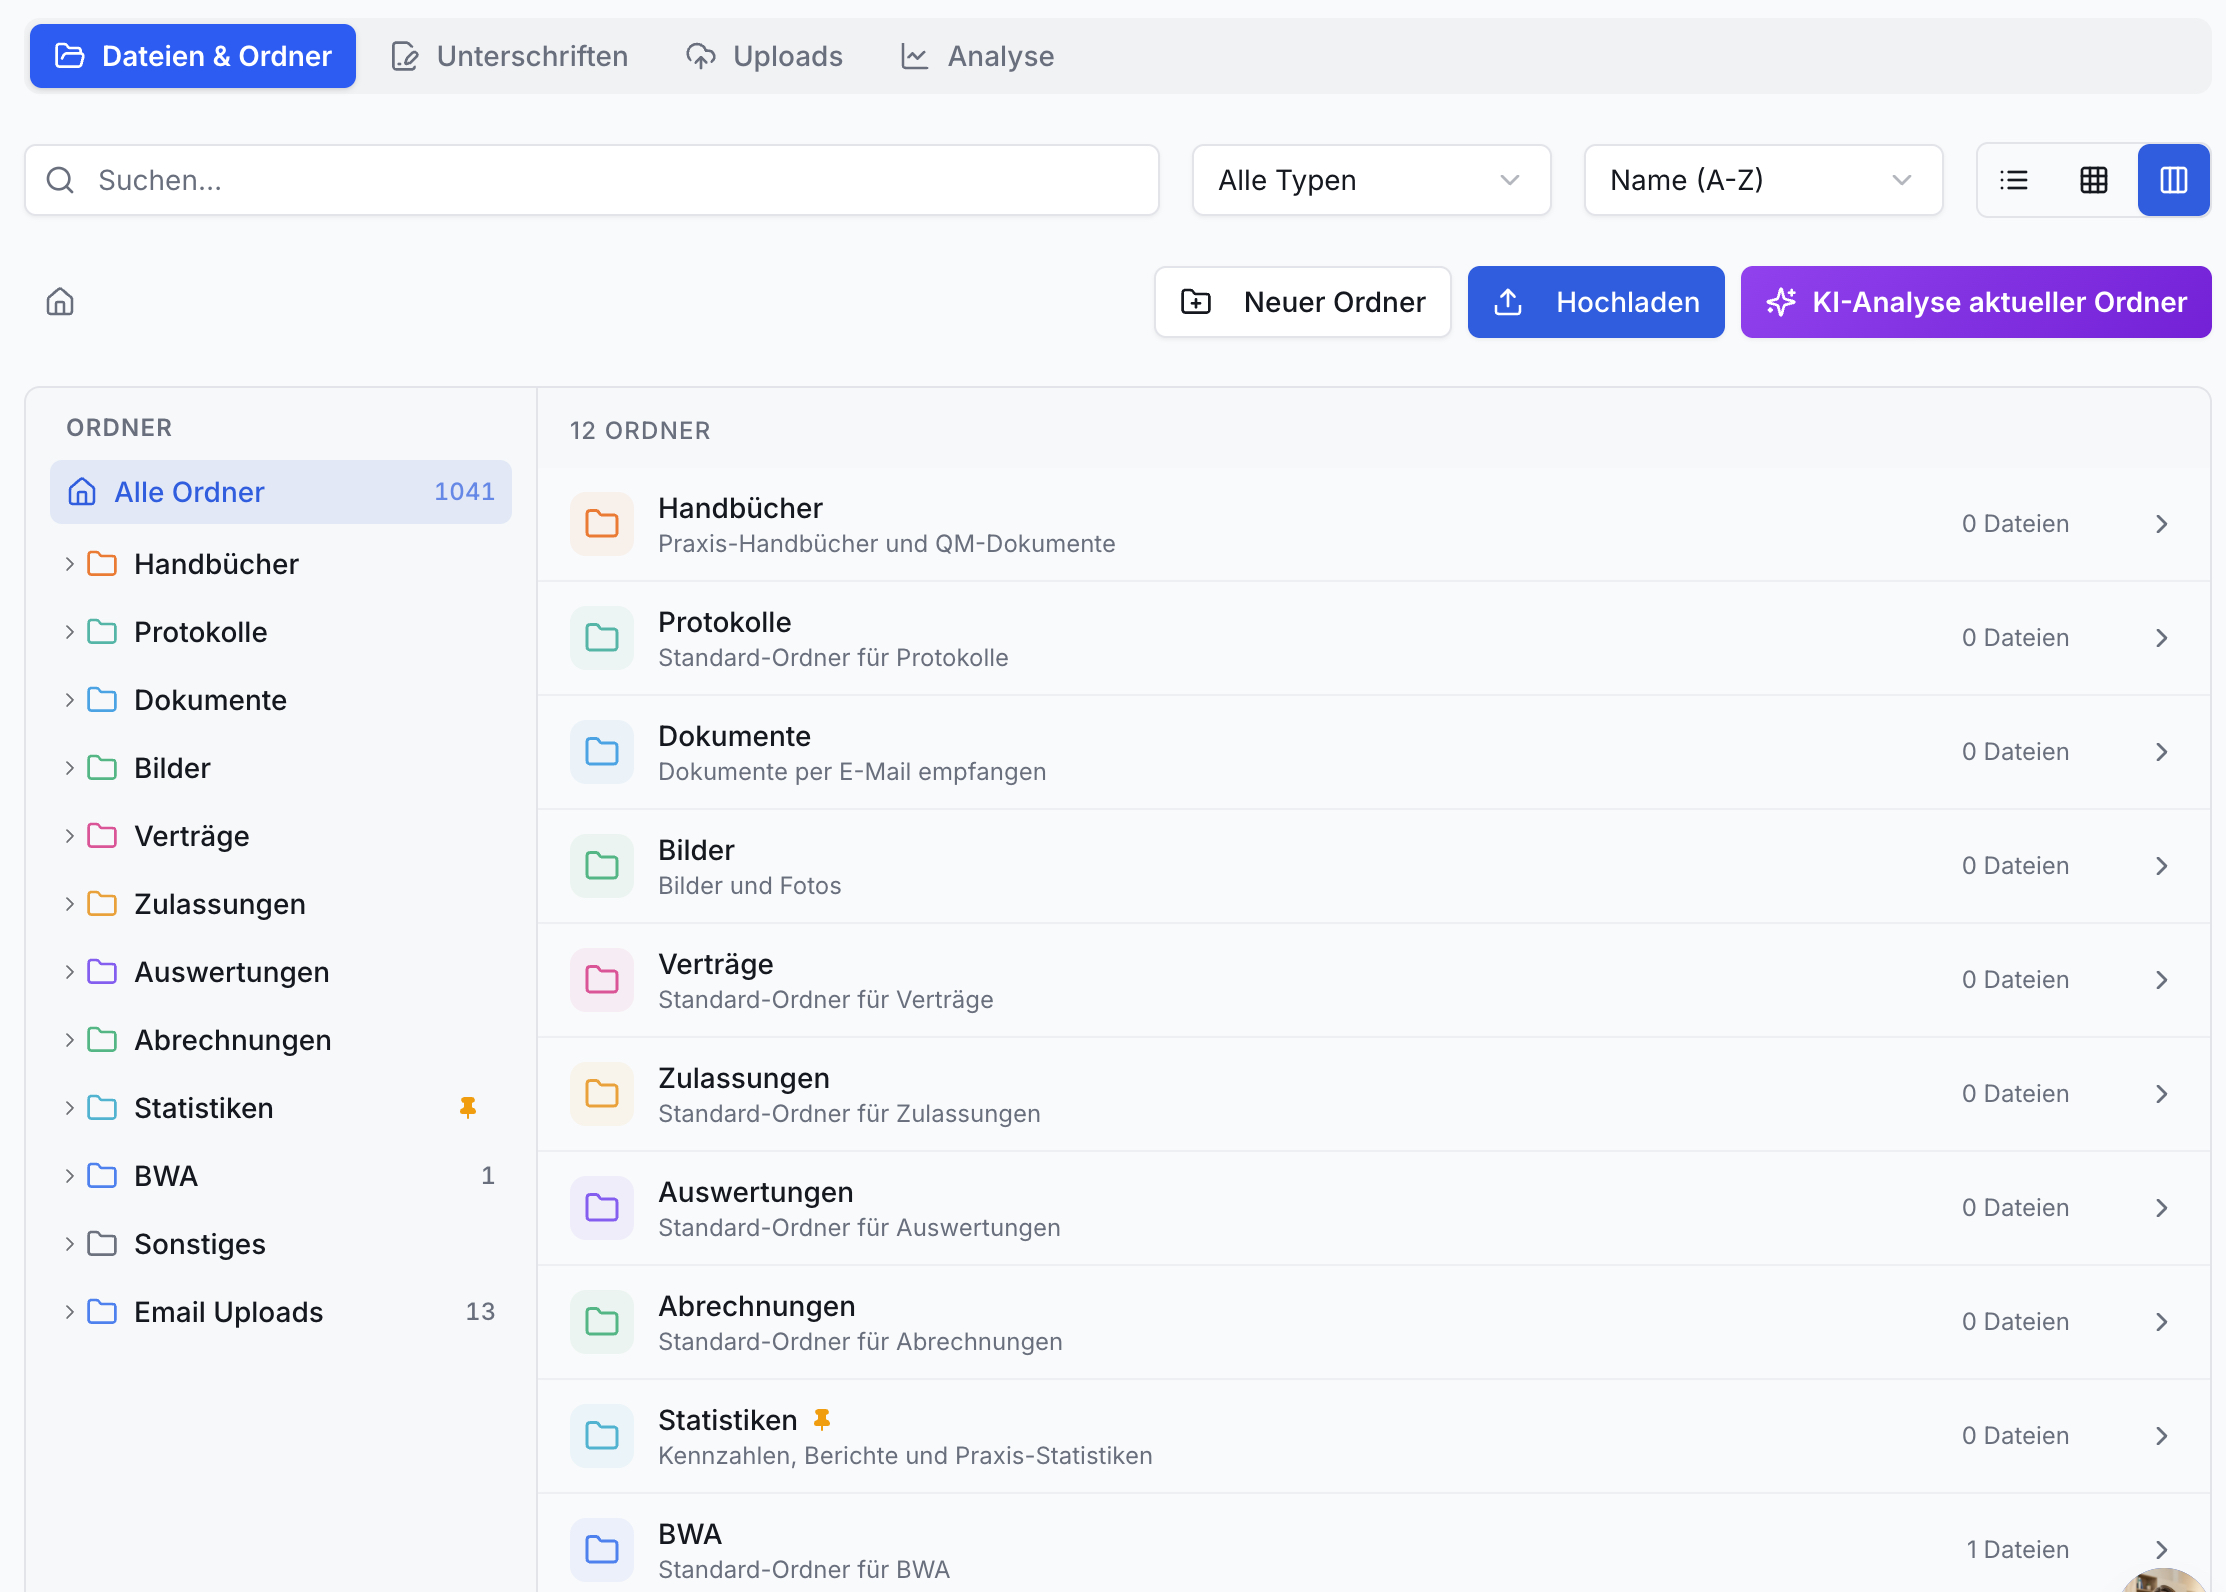2226x1592 pixels.
Task: Open Zulassungen row via its right chevron
Action: [x=2162, y=1094]
